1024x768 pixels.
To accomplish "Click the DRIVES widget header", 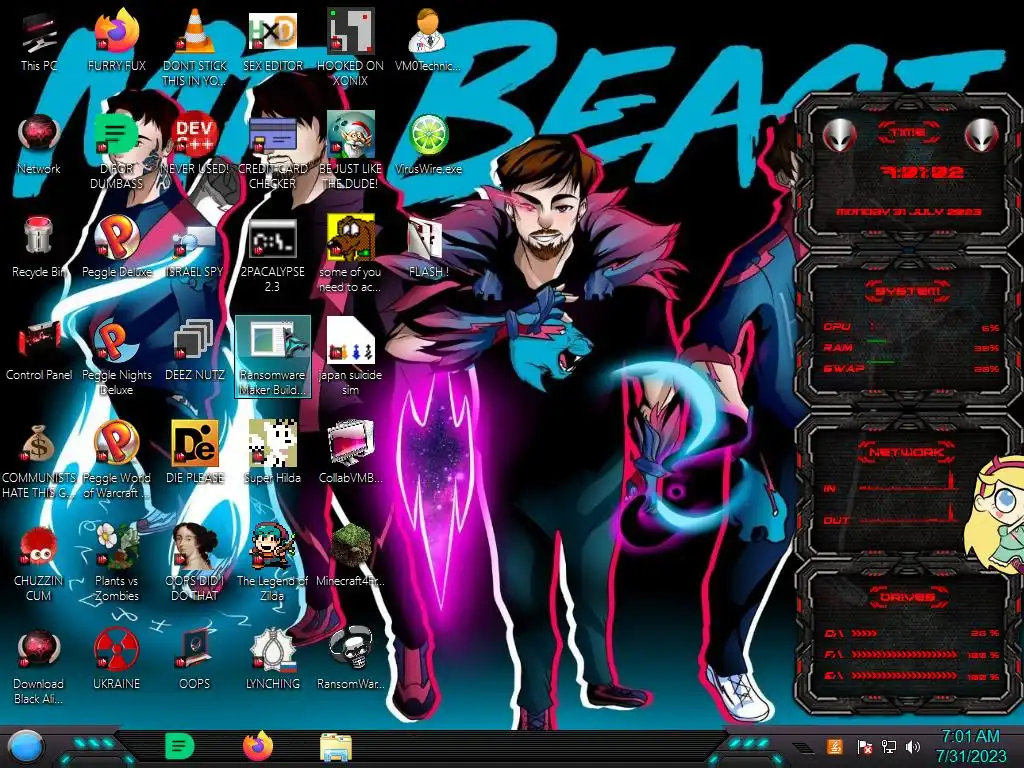I will (x=906, y=596).
